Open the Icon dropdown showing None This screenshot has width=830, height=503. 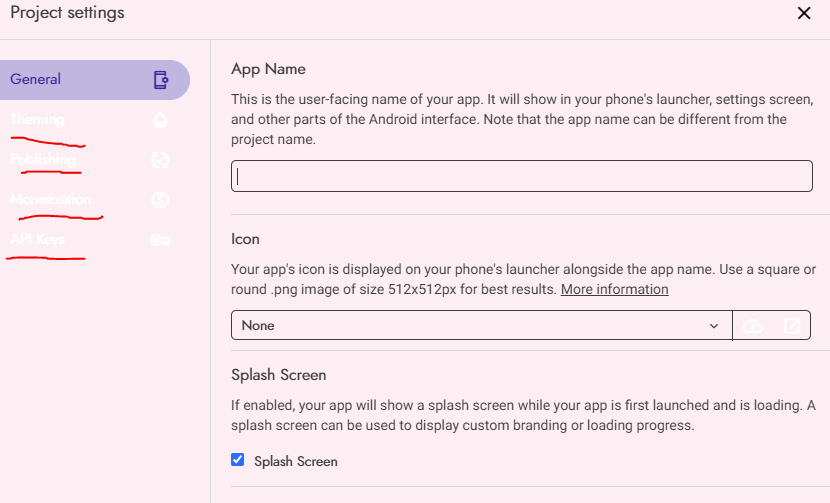470,326
